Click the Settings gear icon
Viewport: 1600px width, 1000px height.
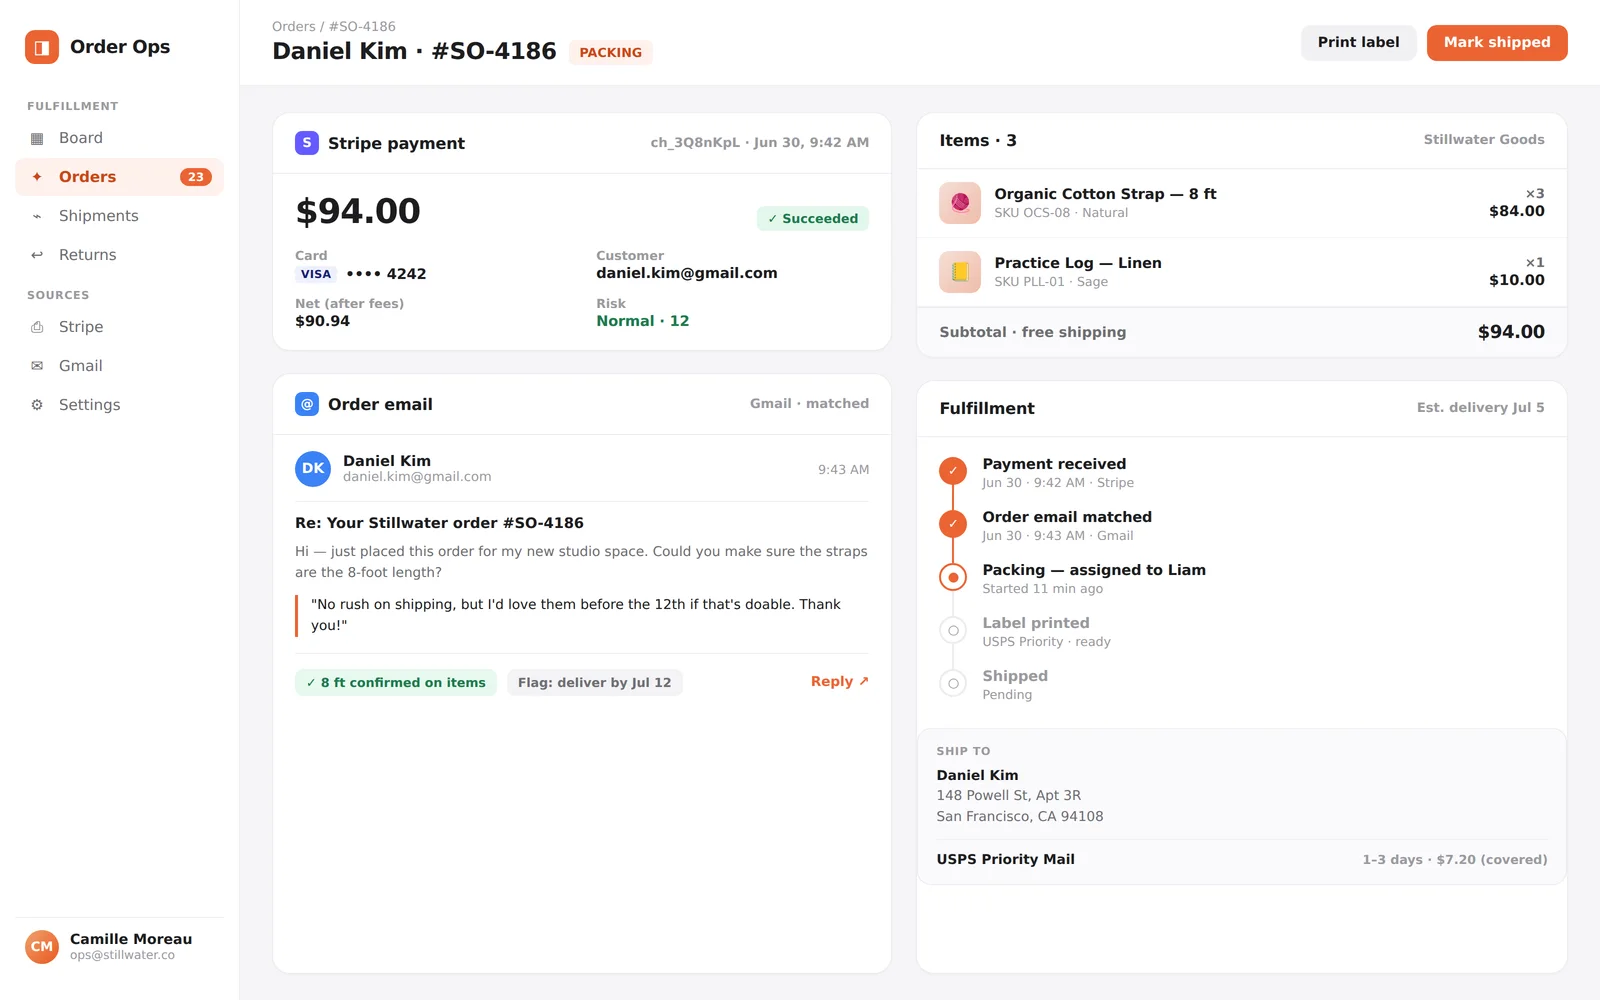pyautogui.click(x=37, y=405)
